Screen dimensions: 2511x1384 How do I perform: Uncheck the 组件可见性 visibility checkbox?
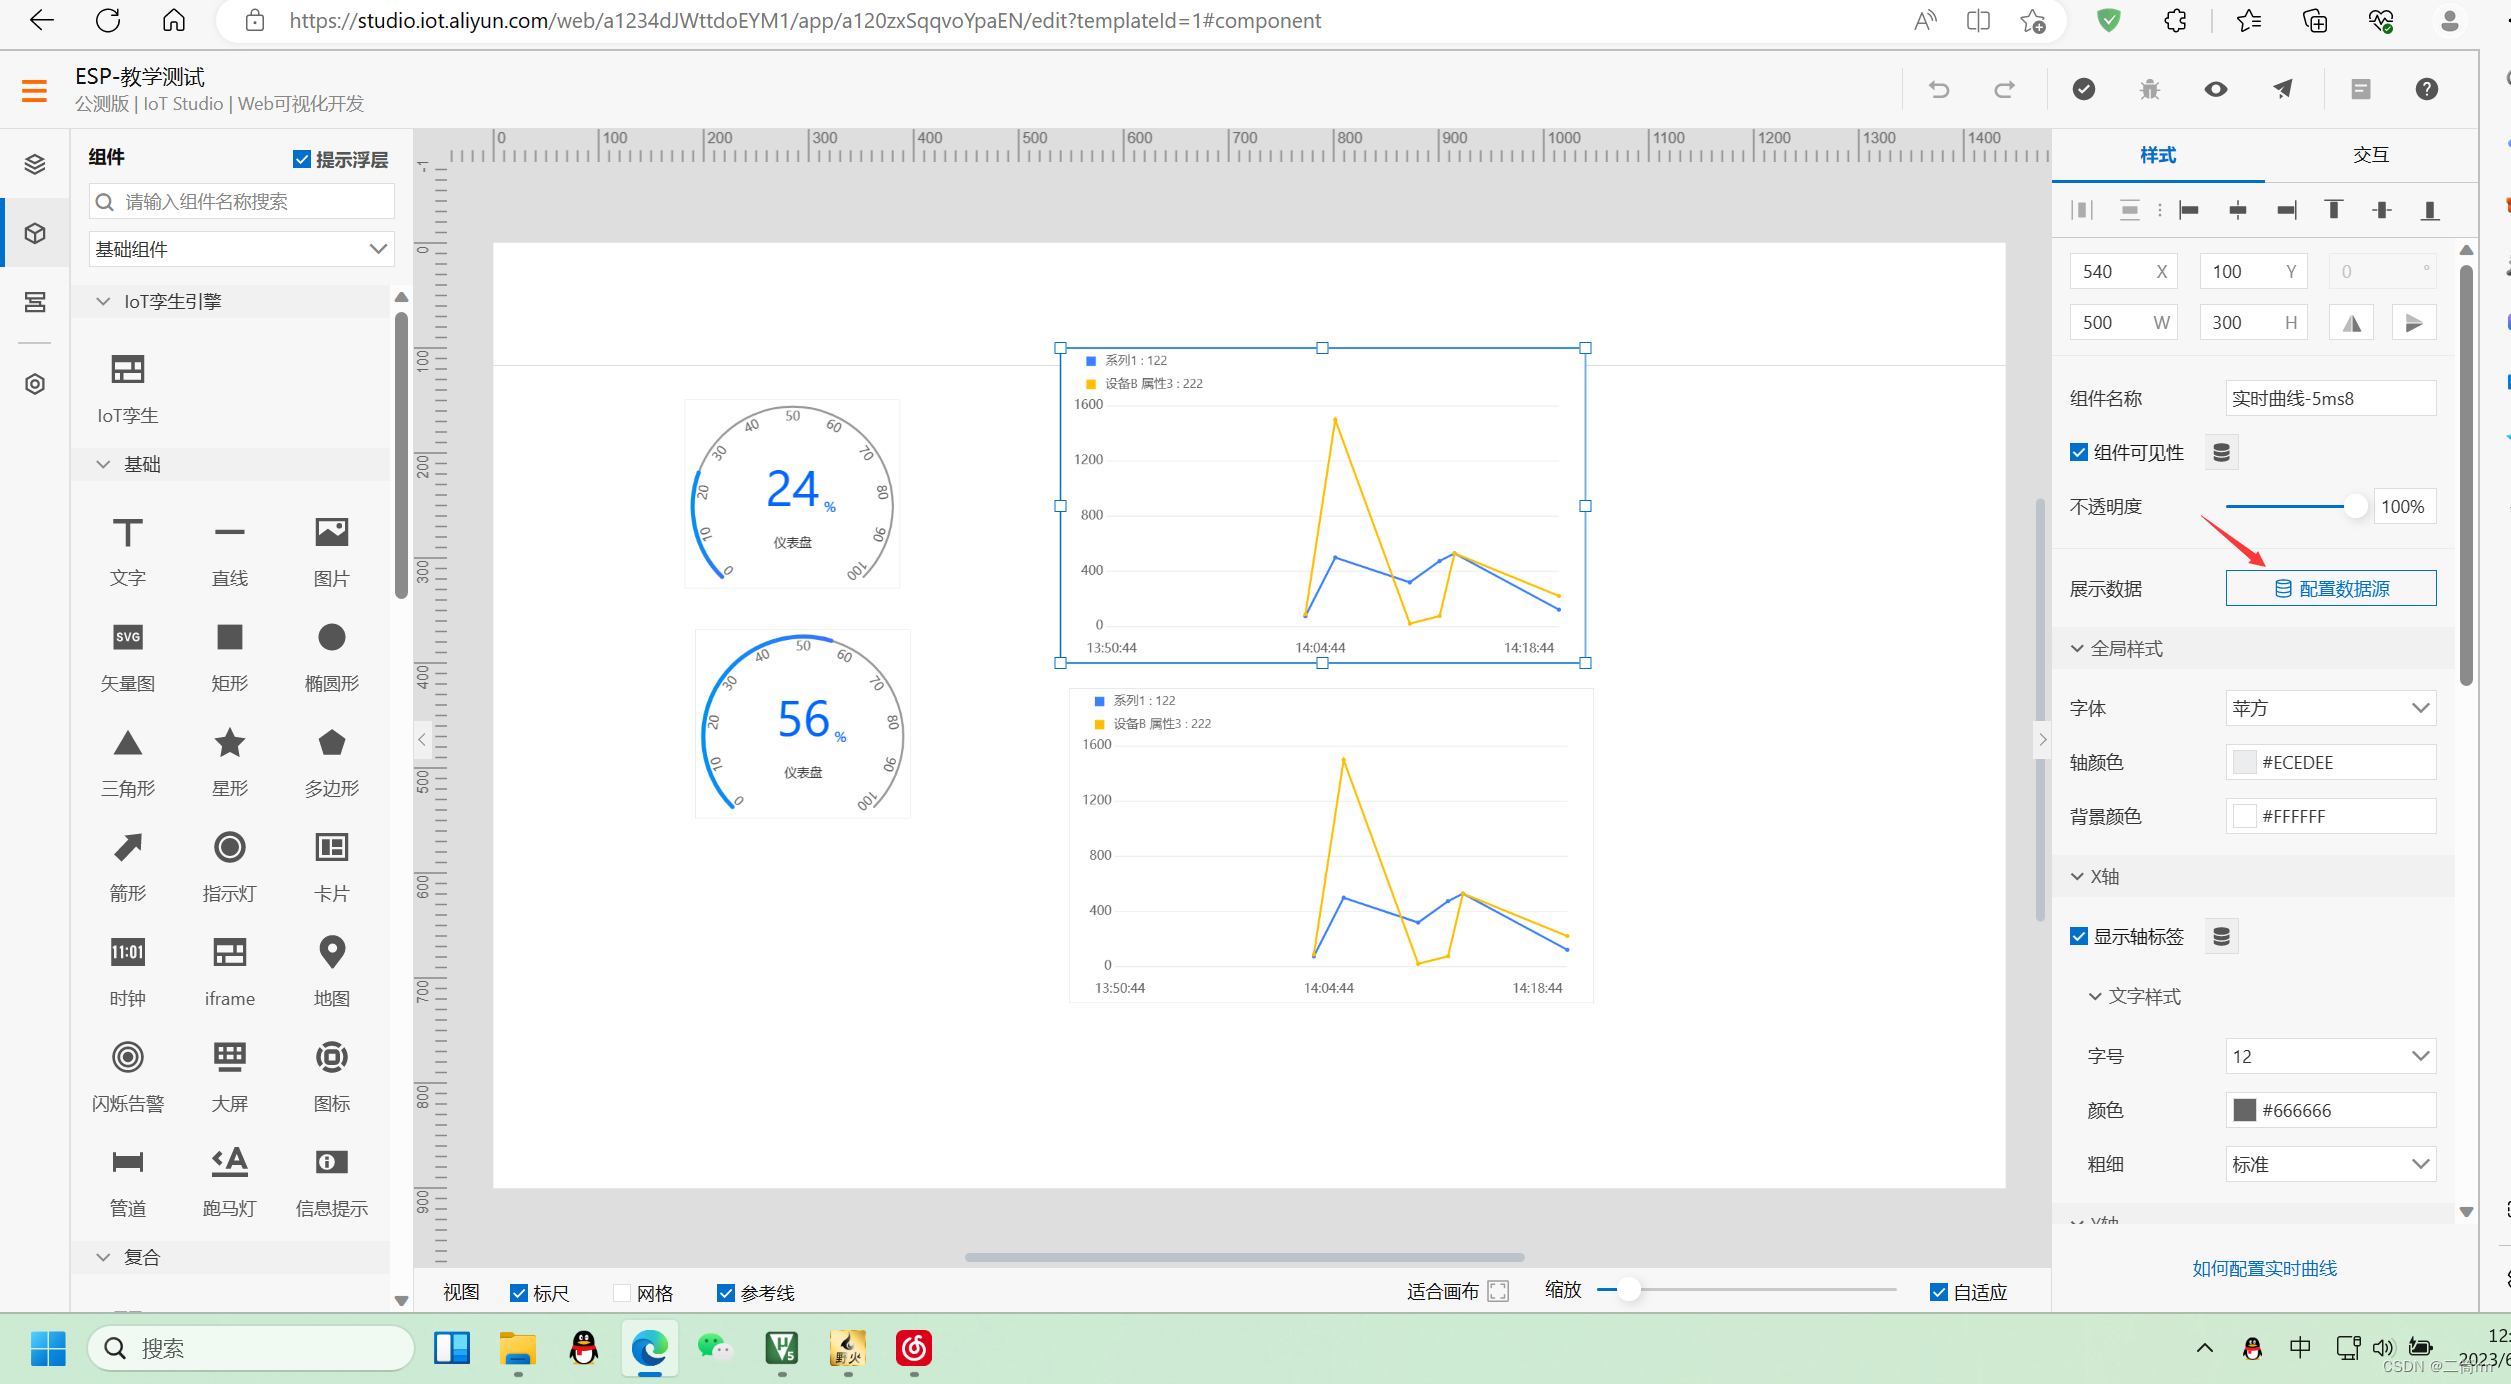(x=2079, y=452)
